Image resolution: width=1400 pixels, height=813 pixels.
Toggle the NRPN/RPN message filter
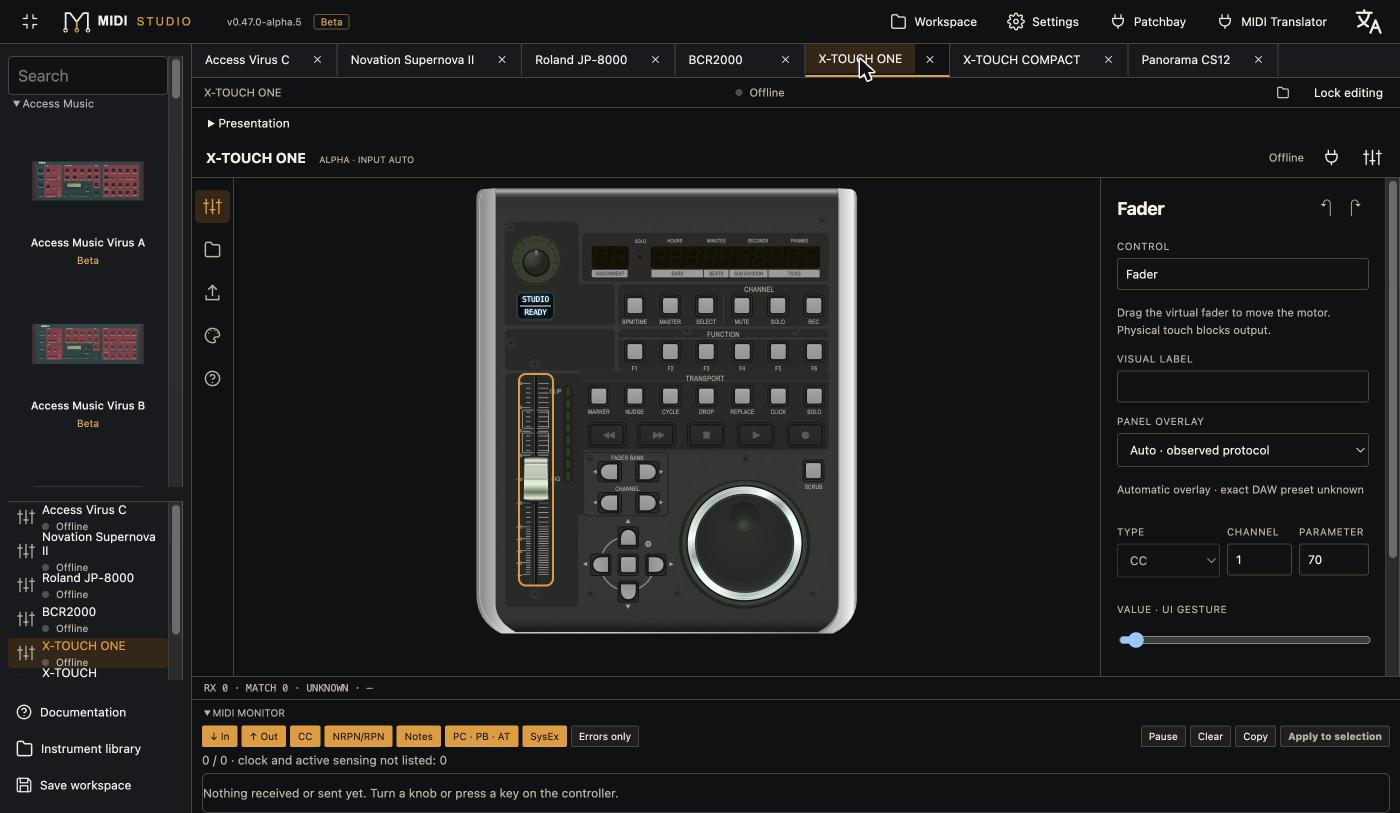[x=358, y=736]
